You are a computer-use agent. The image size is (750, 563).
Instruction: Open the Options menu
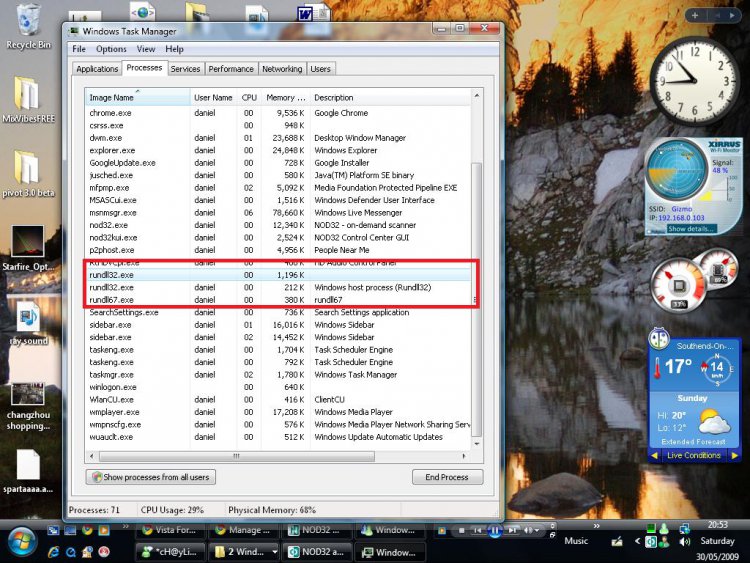click(x=111, y=49)
